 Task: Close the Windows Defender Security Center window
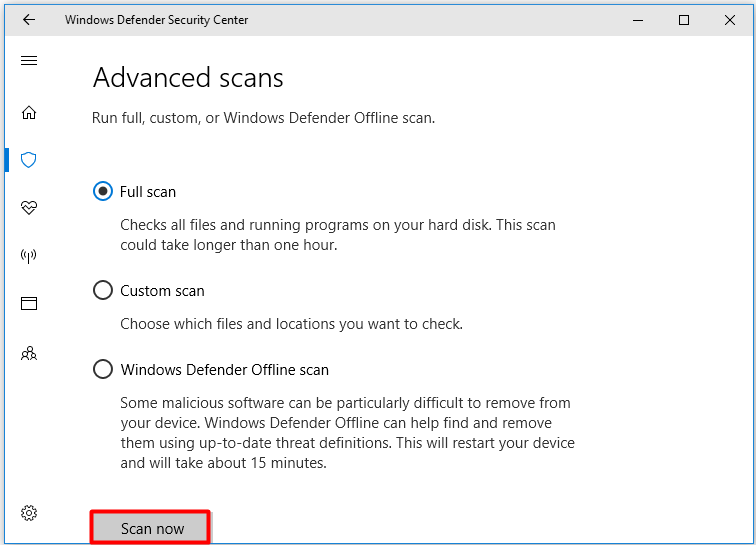(729, 20)
